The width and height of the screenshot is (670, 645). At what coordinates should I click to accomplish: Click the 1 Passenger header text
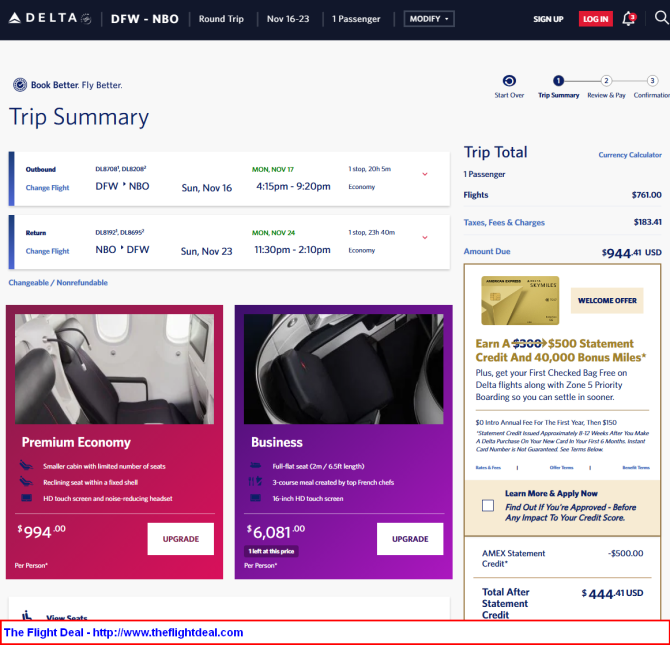click(356, 19)
